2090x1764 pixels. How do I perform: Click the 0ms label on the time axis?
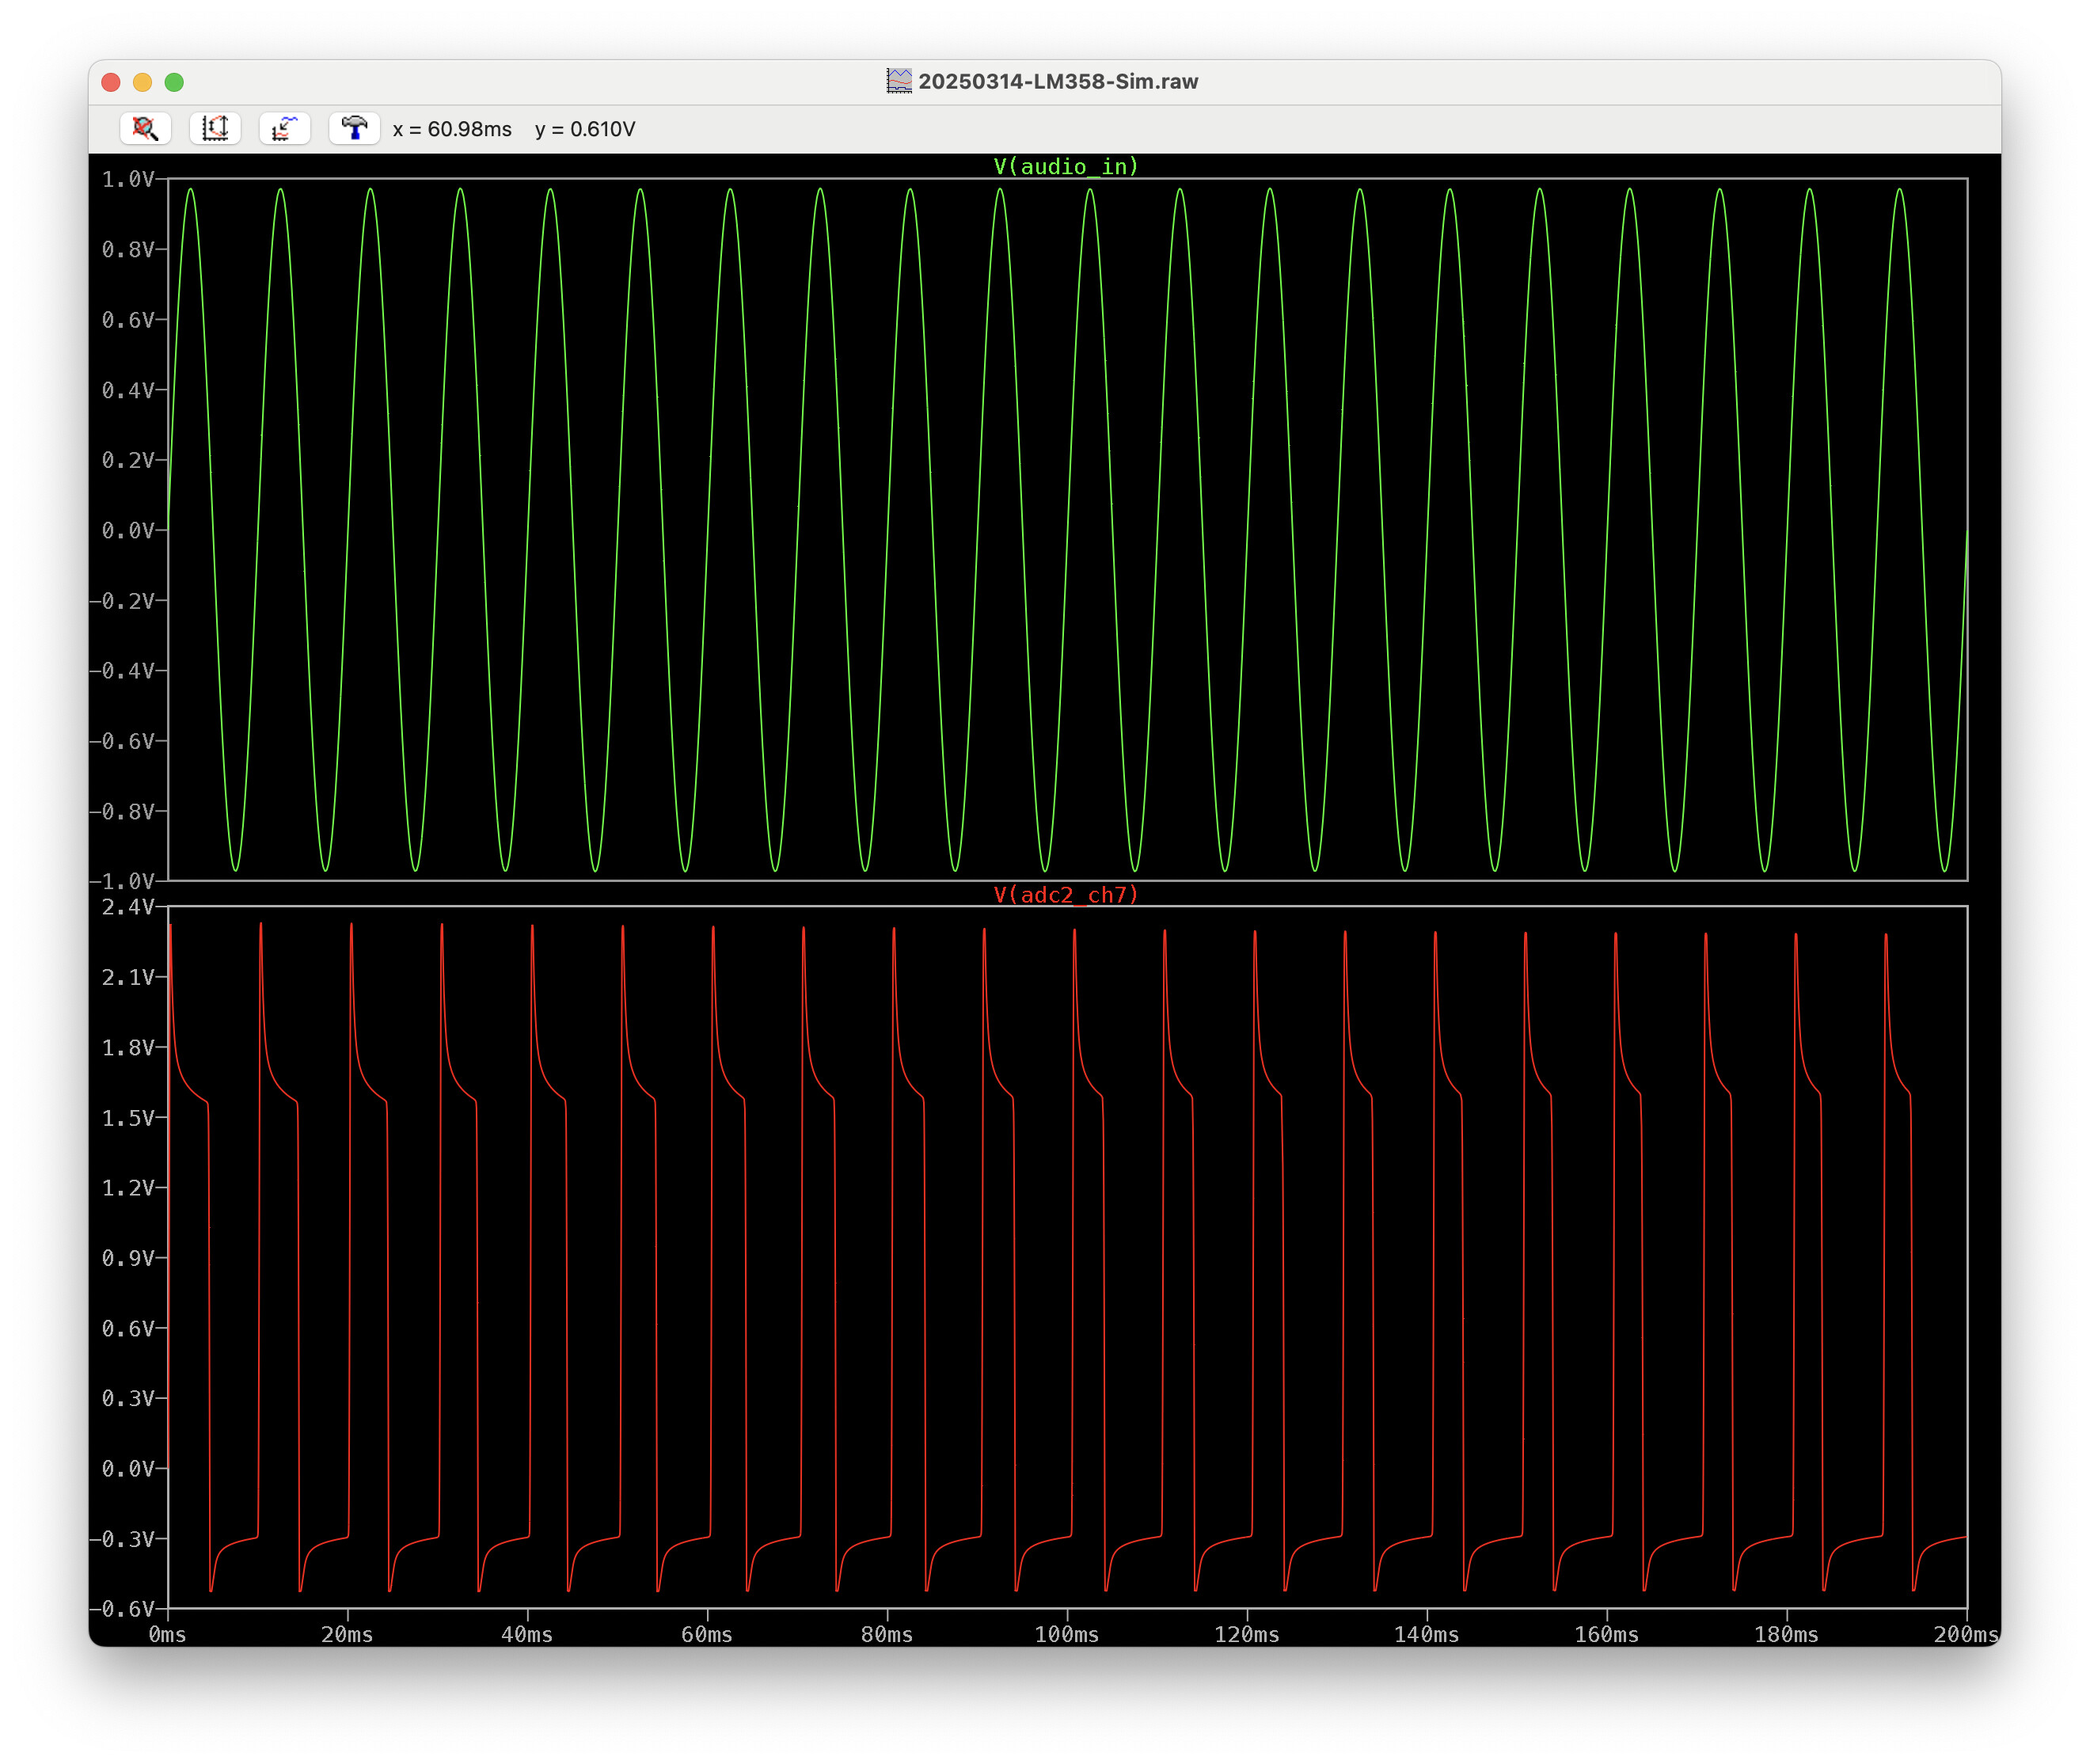click(x=167, y=1634)
